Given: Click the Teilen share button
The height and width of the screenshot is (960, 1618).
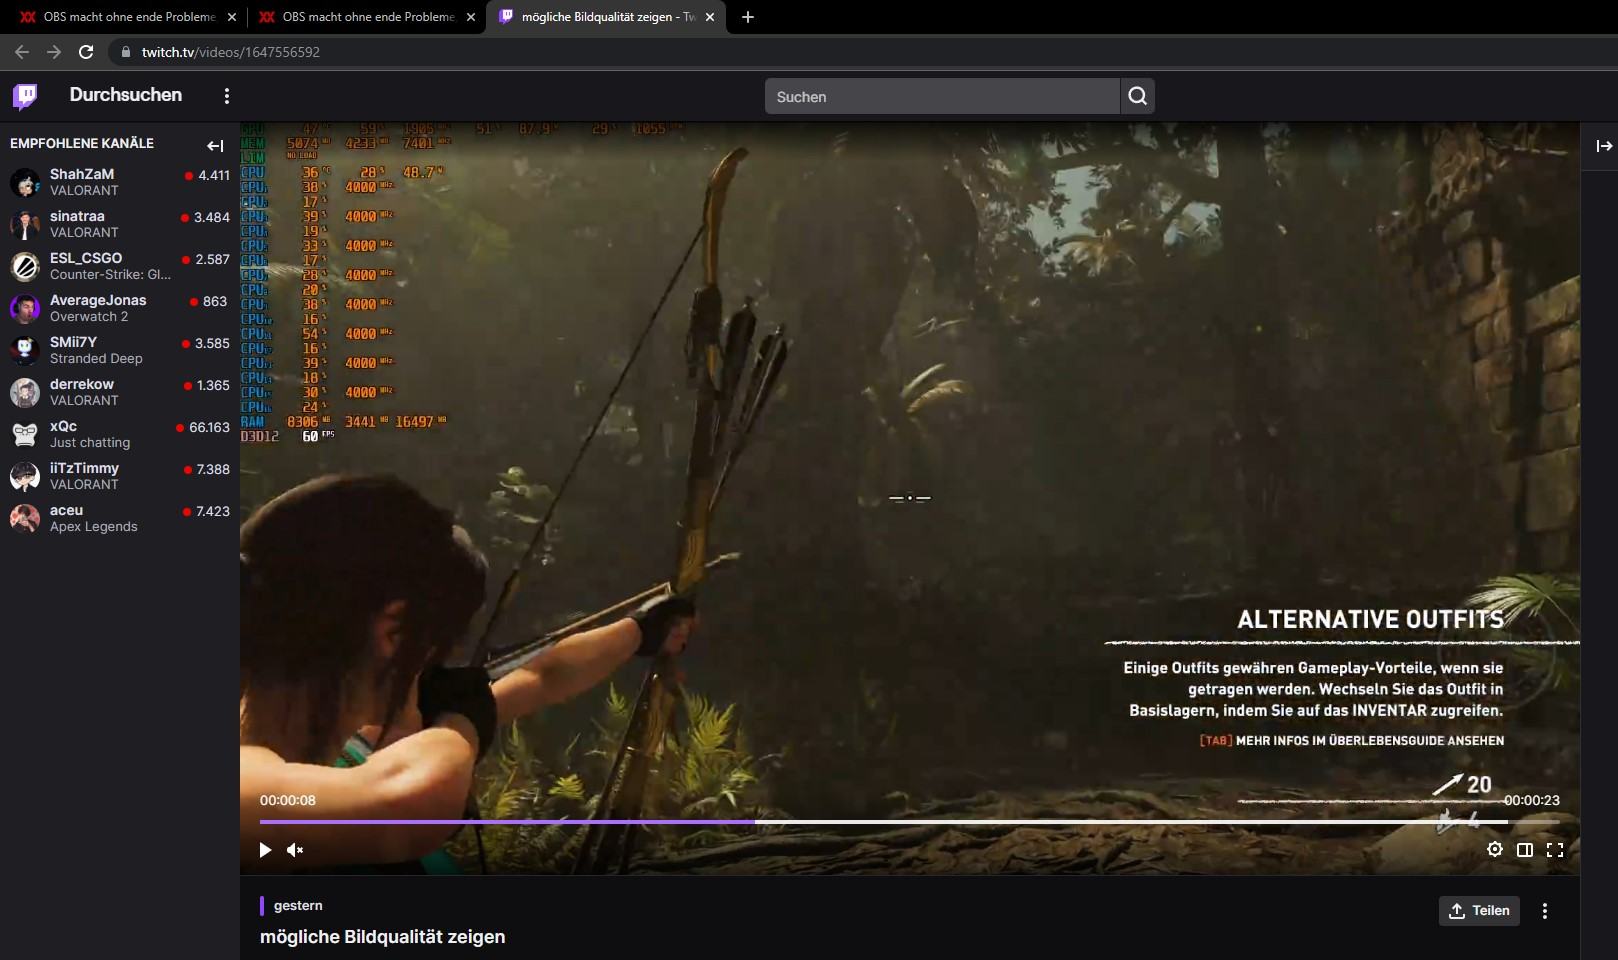Looking at the screenshot, I should tap(1479, 911).
